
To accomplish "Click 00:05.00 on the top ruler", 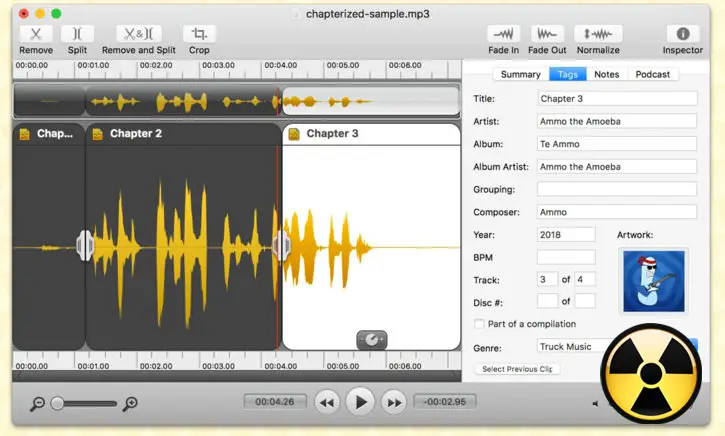I will (343, 65).
